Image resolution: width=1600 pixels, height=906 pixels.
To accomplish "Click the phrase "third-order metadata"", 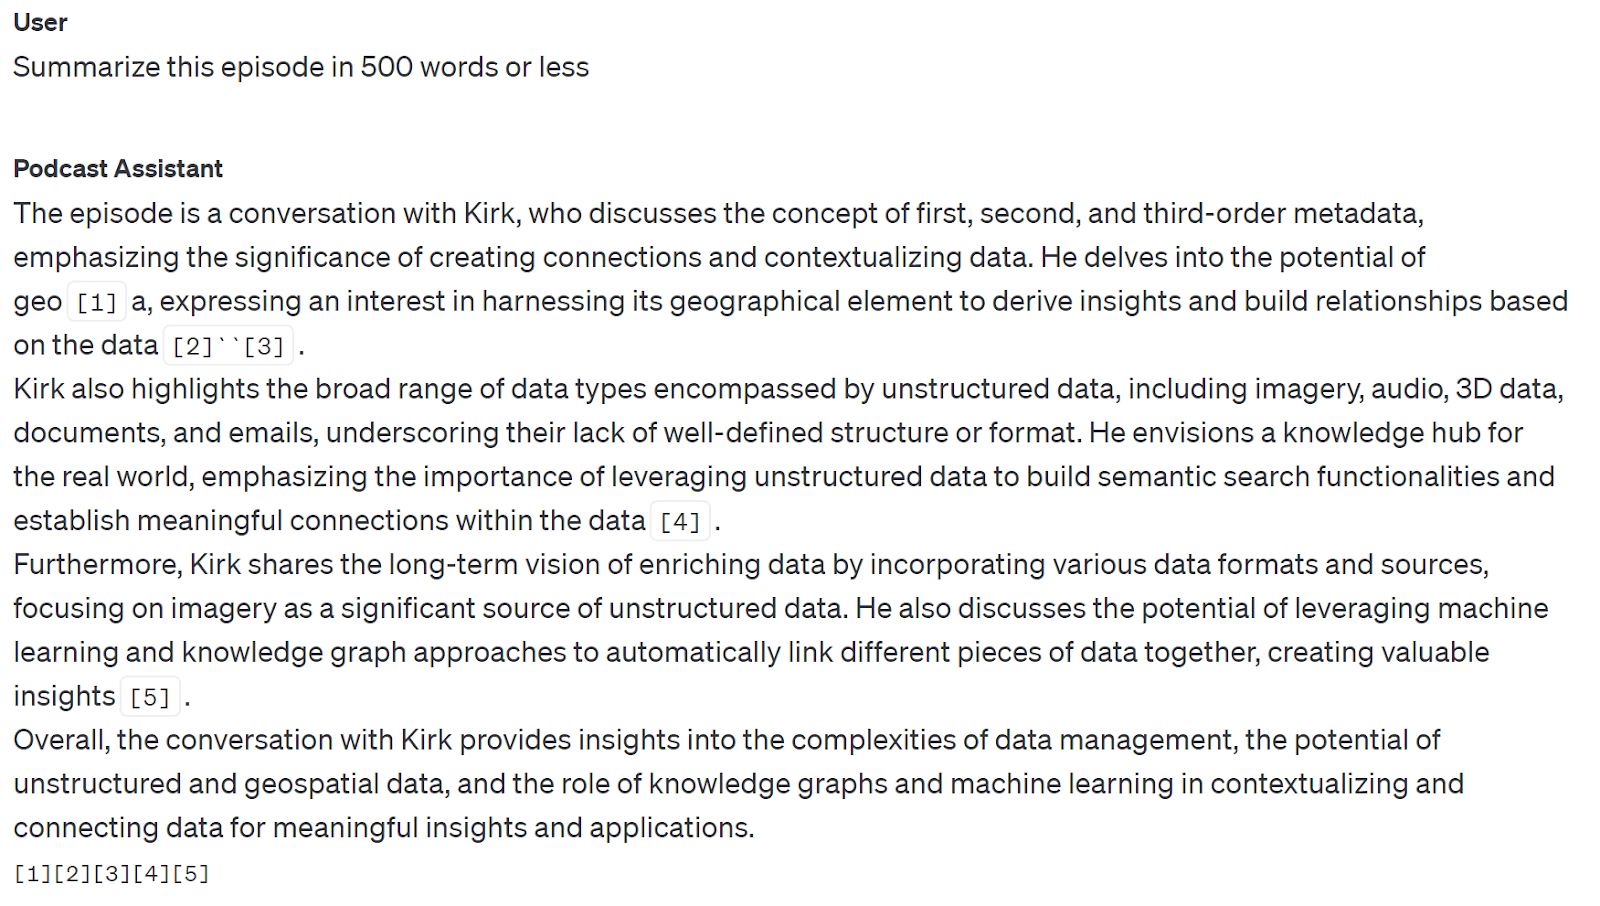I will [x=1282, y=214].
